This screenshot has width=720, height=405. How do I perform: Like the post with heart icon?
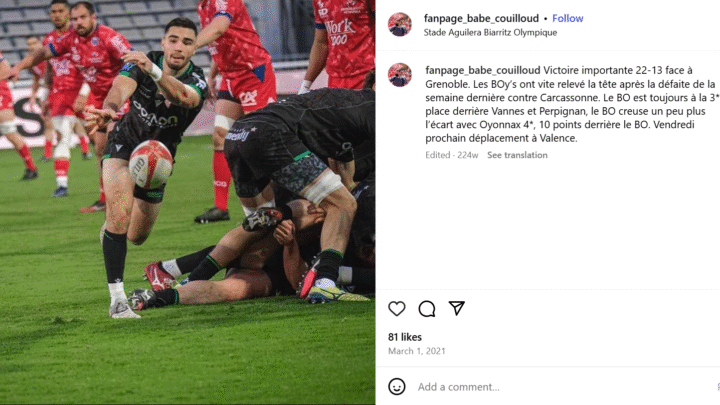397,309
